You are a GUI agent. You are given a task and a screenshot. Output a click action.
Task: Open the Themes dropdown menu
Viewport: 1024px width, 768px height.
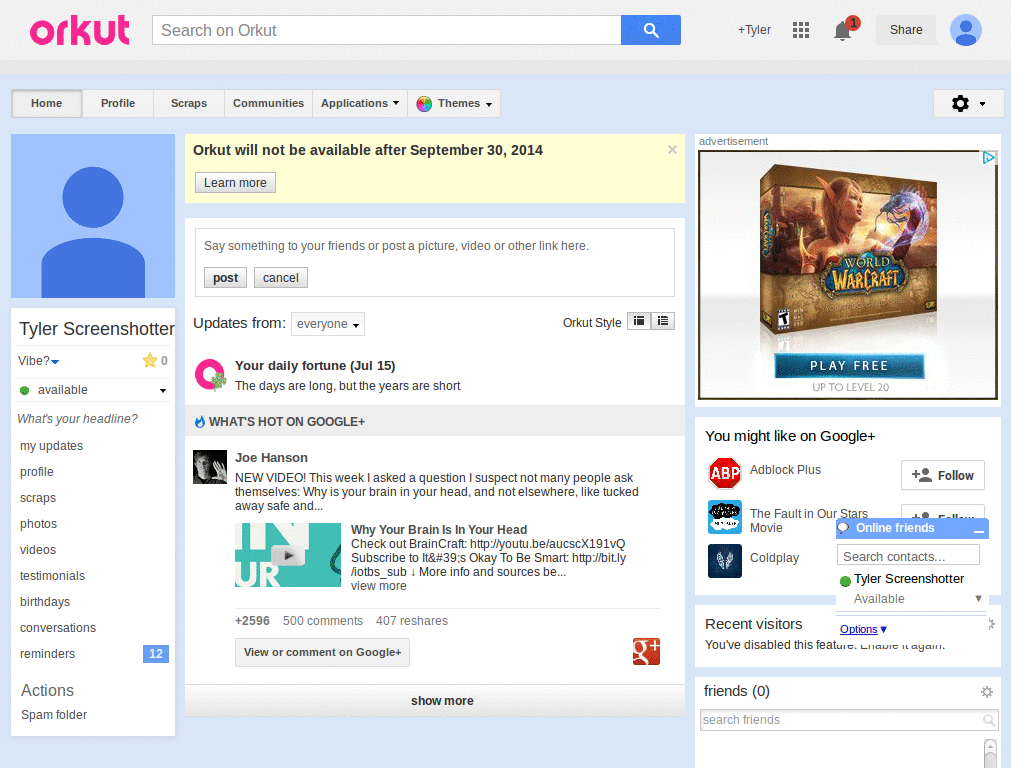pyautogui.click(x=455, y=103)
